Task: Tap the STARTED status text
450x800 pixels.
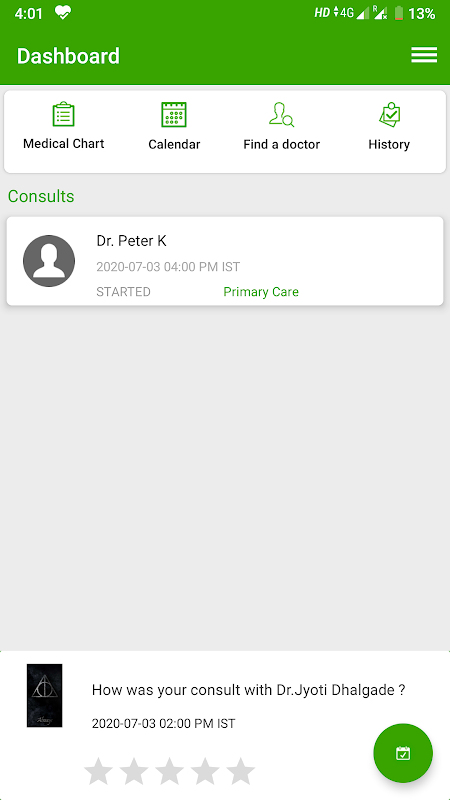Action: [123, 292]
